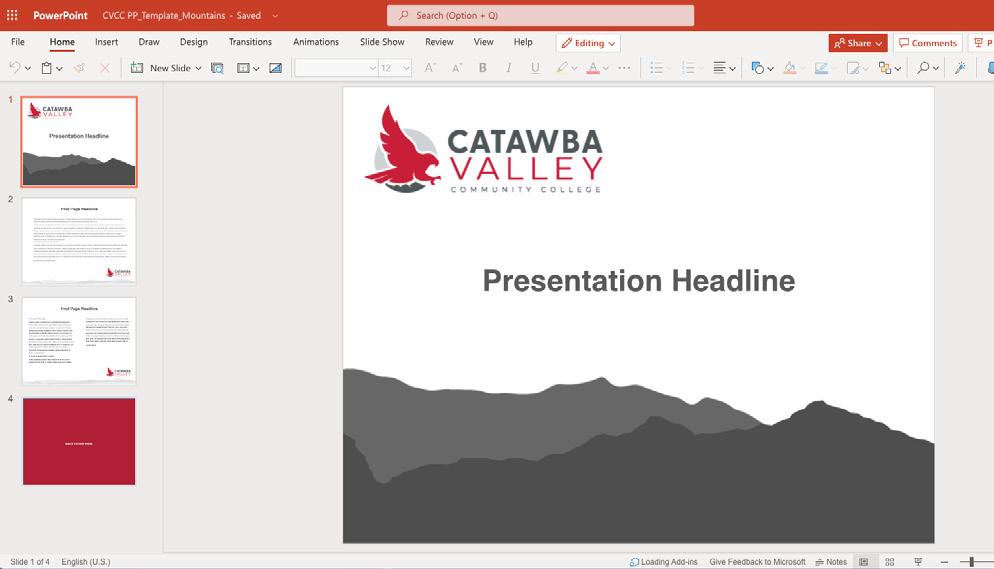This screenshot has width=994, height=569.
Task: Open the Editing mode dropdown
Action: [588, 43]
